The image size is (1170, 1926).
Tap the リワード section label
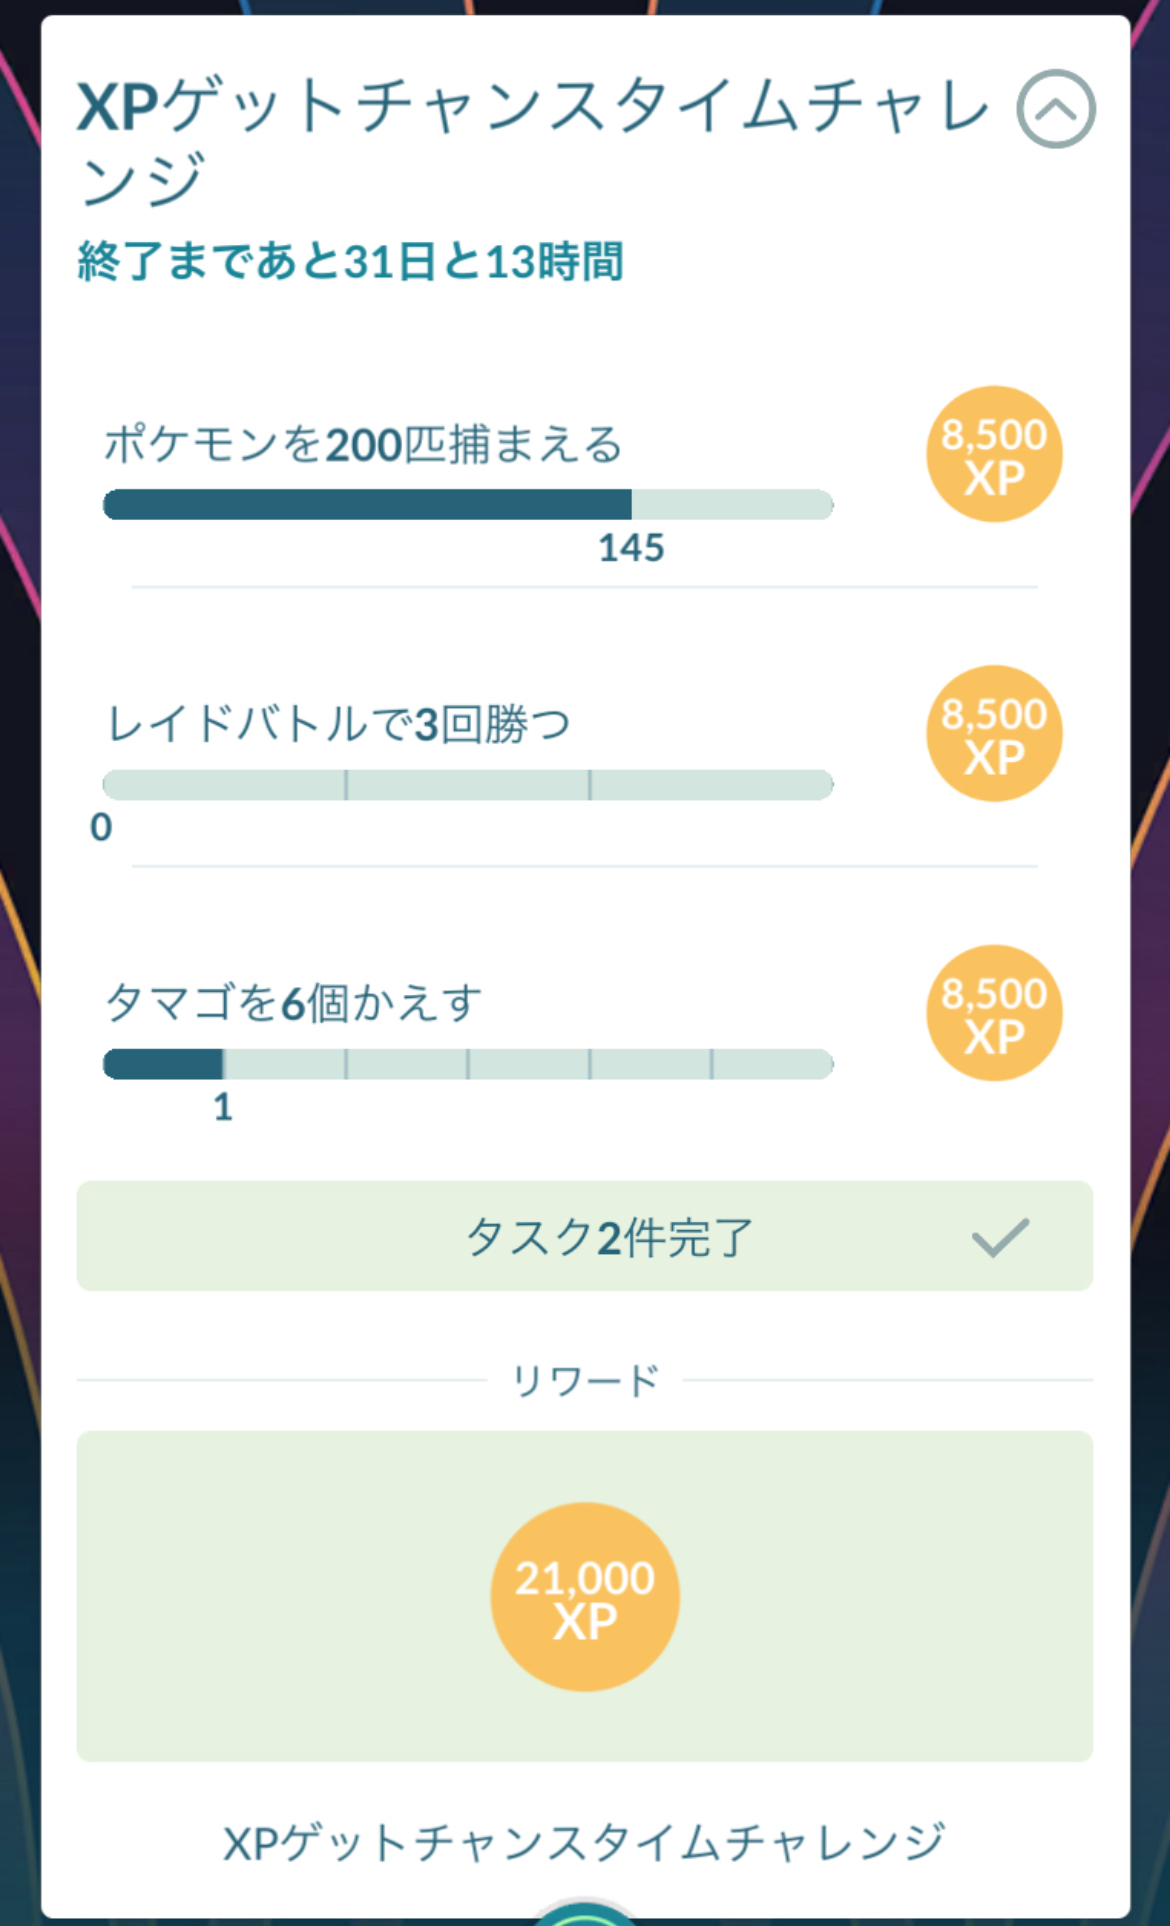point(585,1381)
